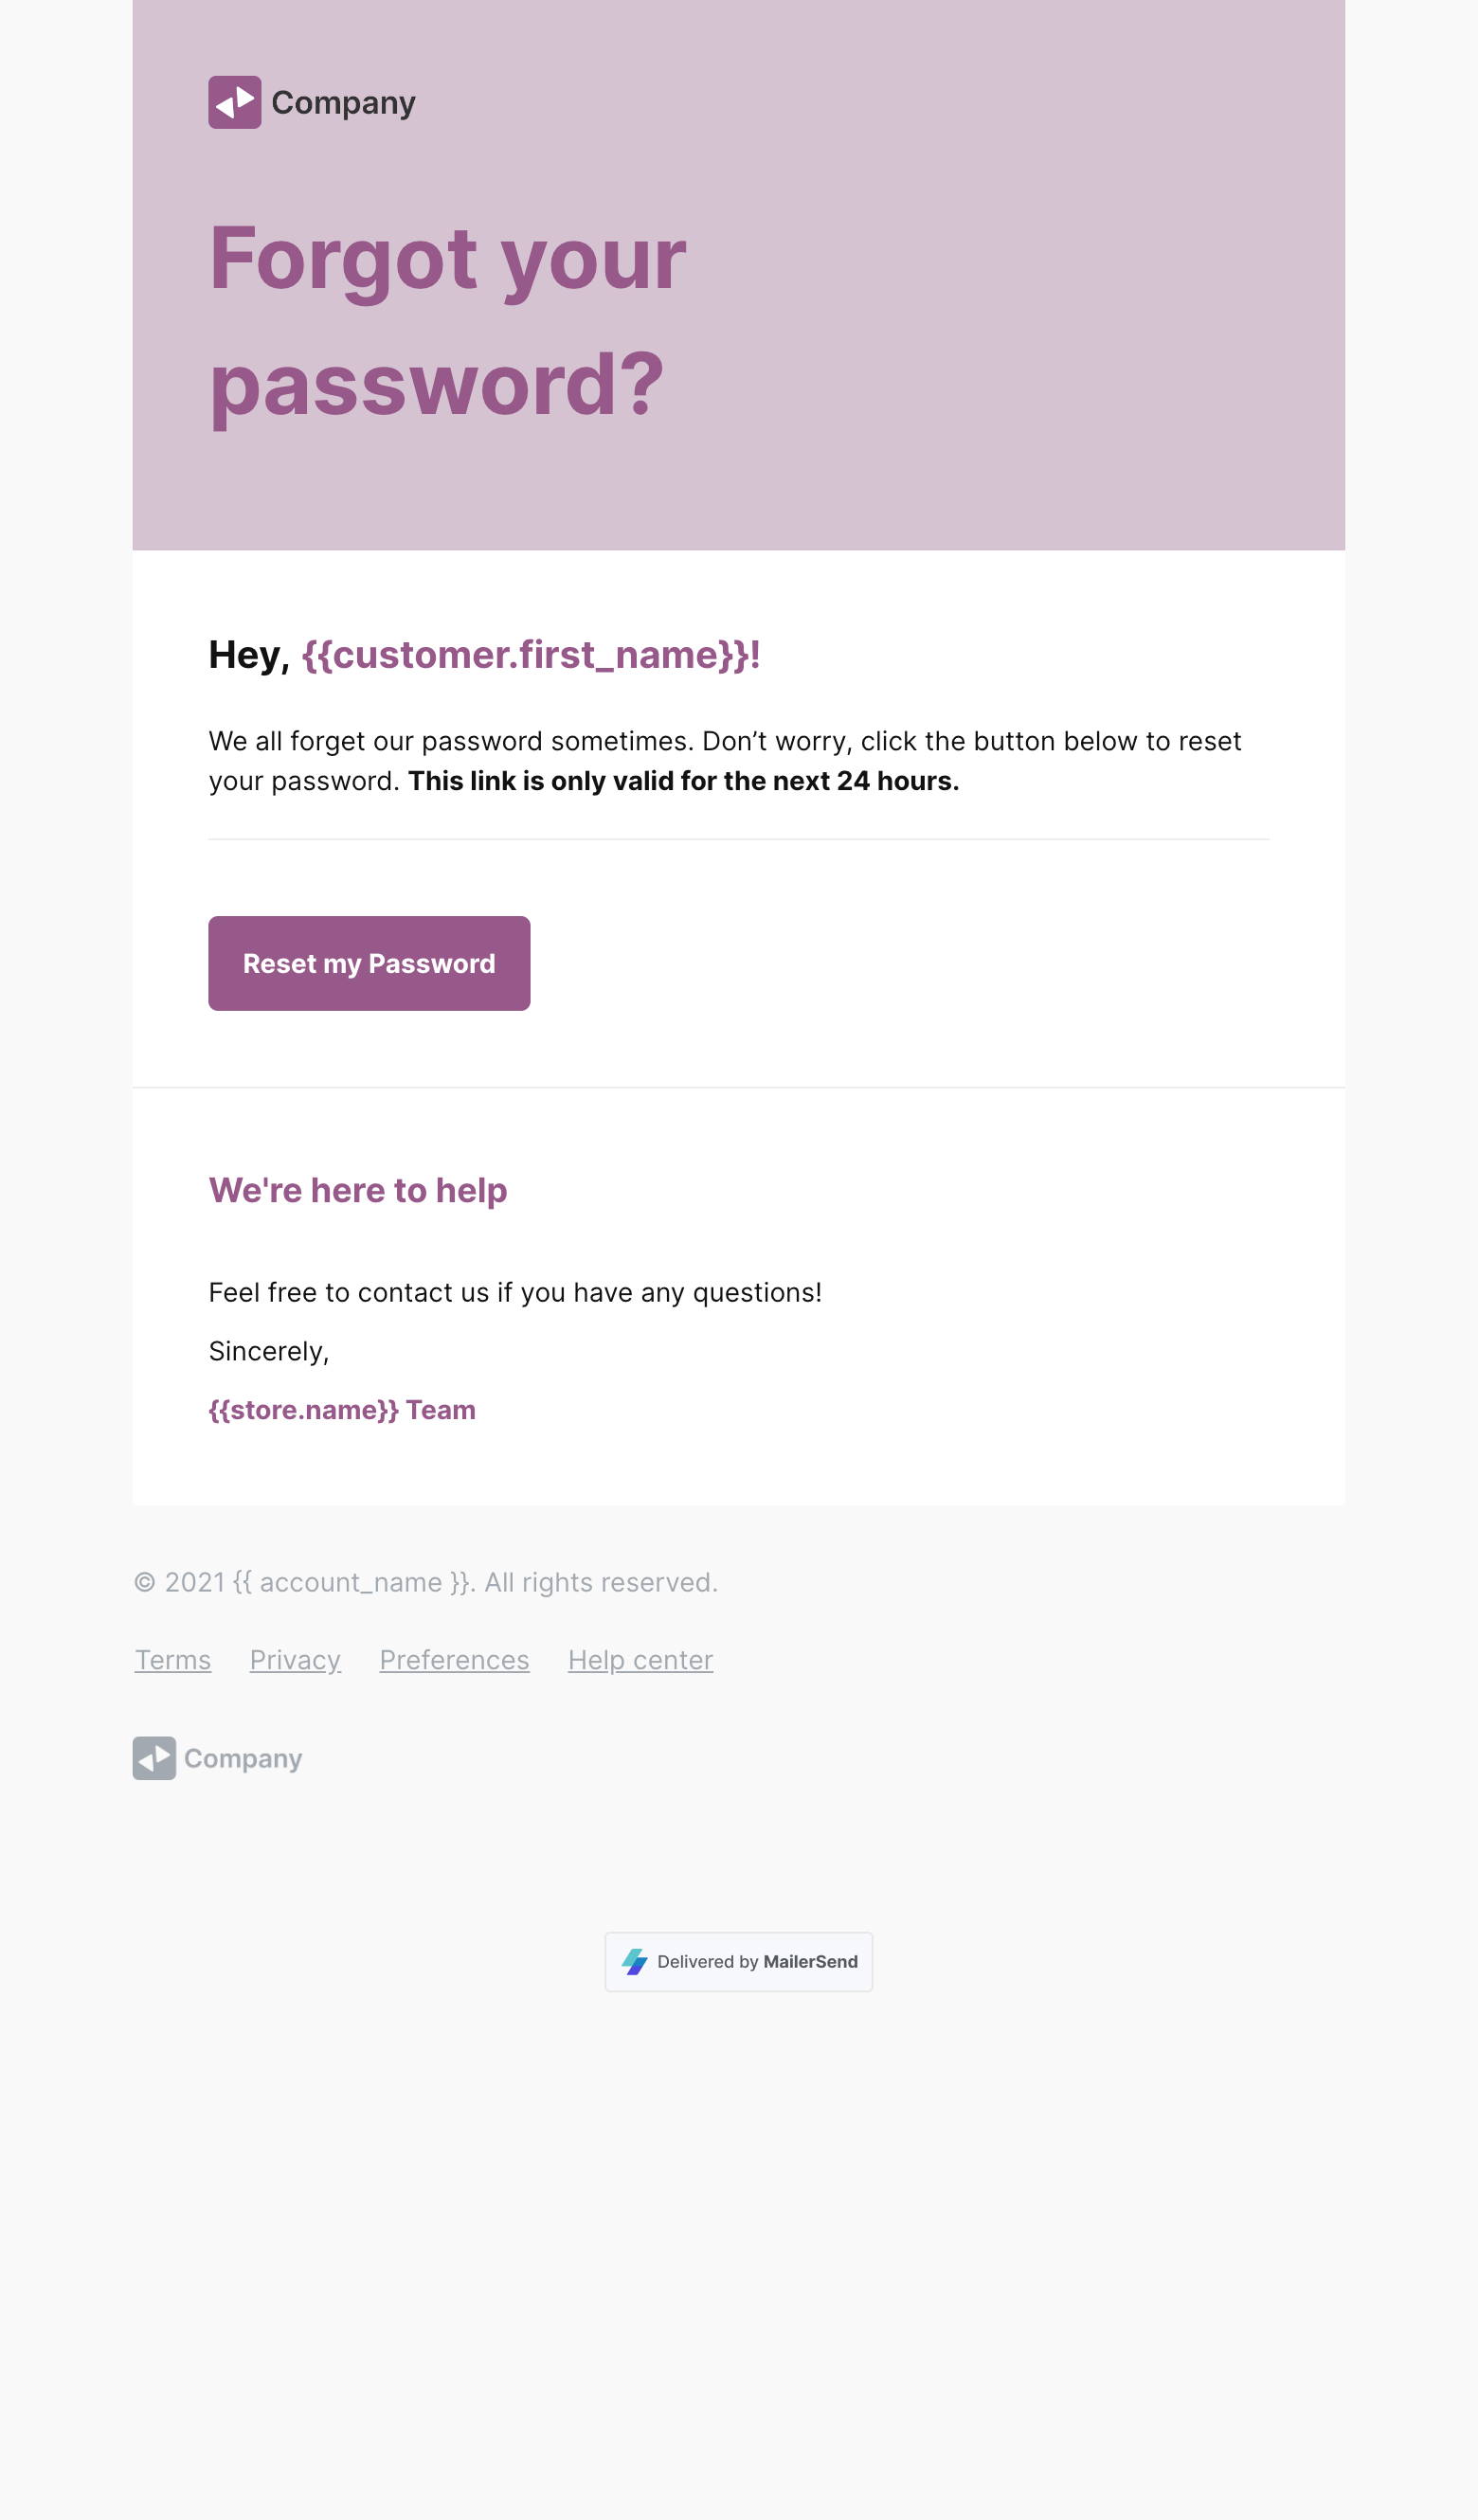Click the "We're here to help" heading
This screenshot has width=1478, height=2520.
tap(358, 1190)
